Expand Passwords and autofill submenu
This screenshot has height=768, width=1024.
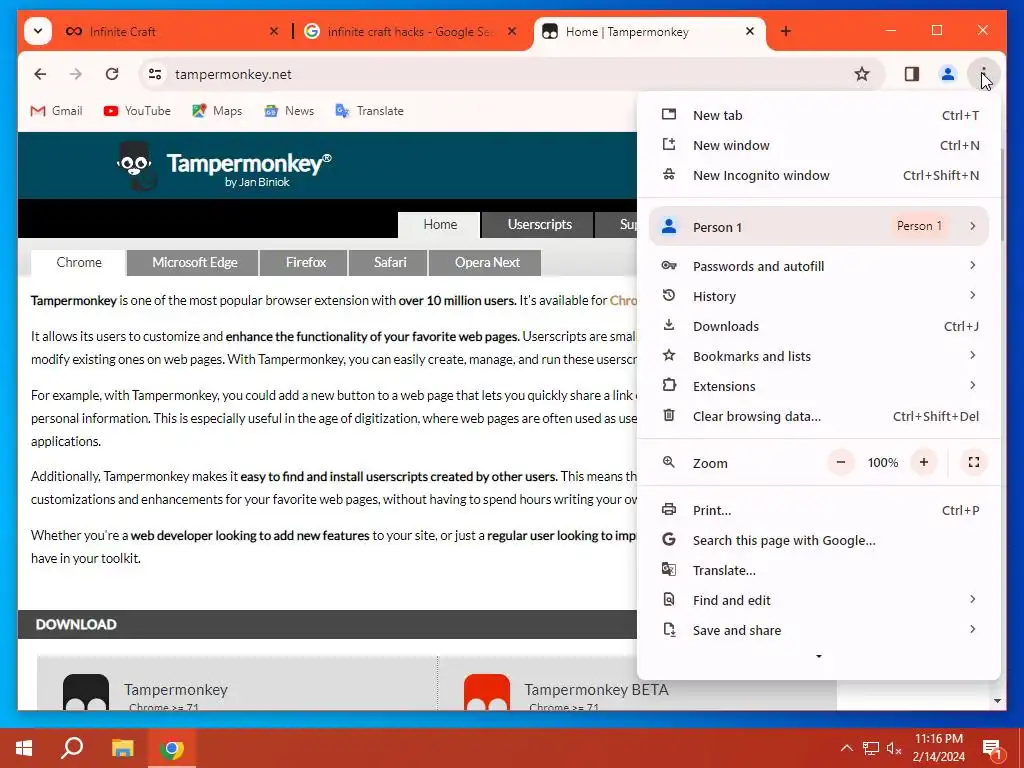819,266
